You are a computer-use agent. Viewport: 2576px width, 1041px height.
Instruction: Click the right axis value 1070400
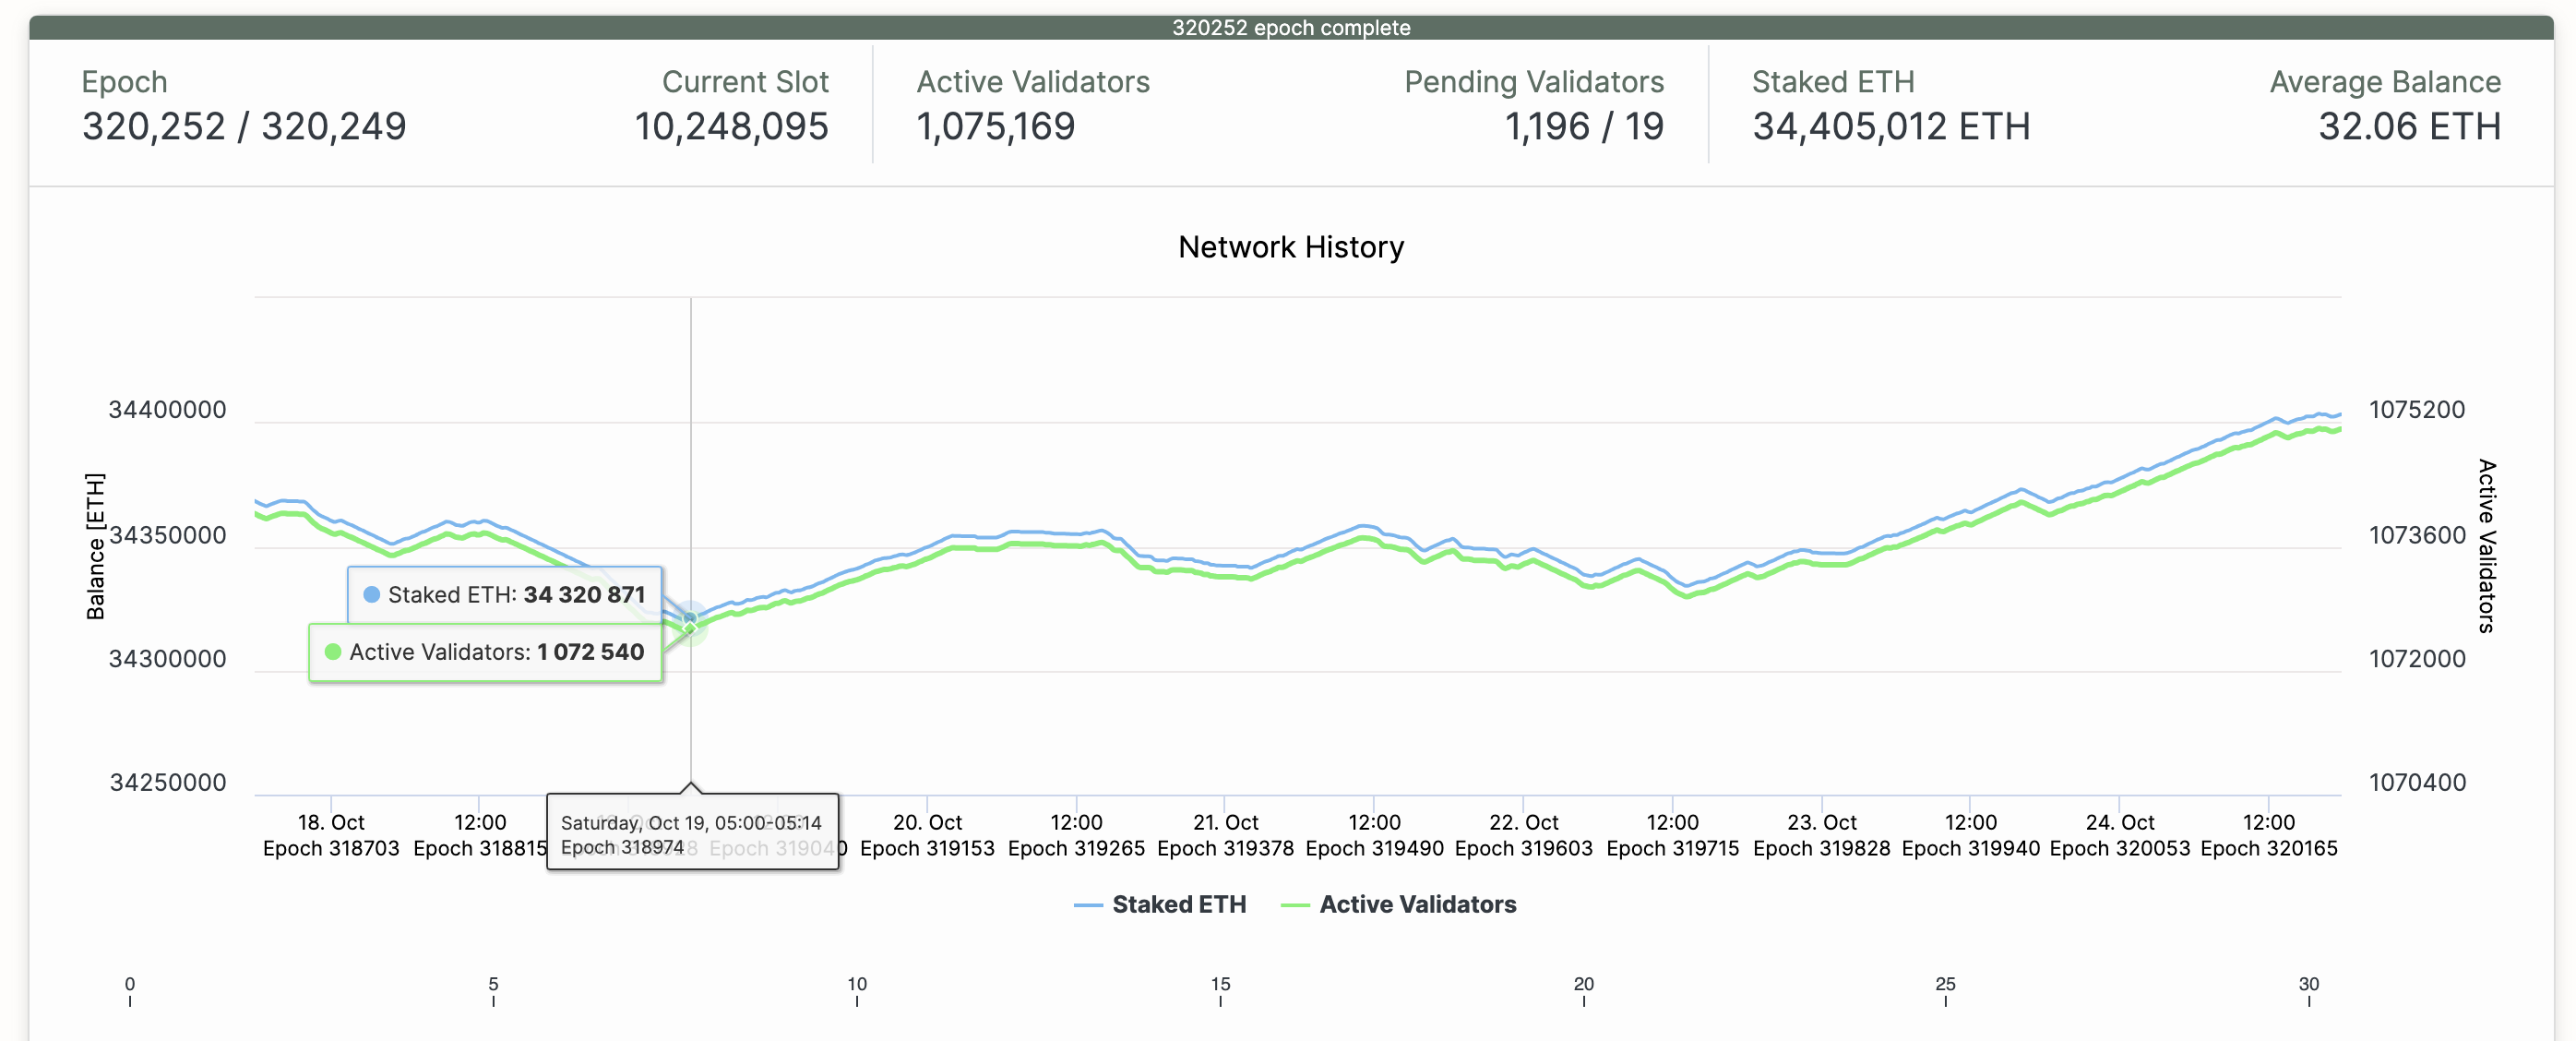tap(2416, 783)
